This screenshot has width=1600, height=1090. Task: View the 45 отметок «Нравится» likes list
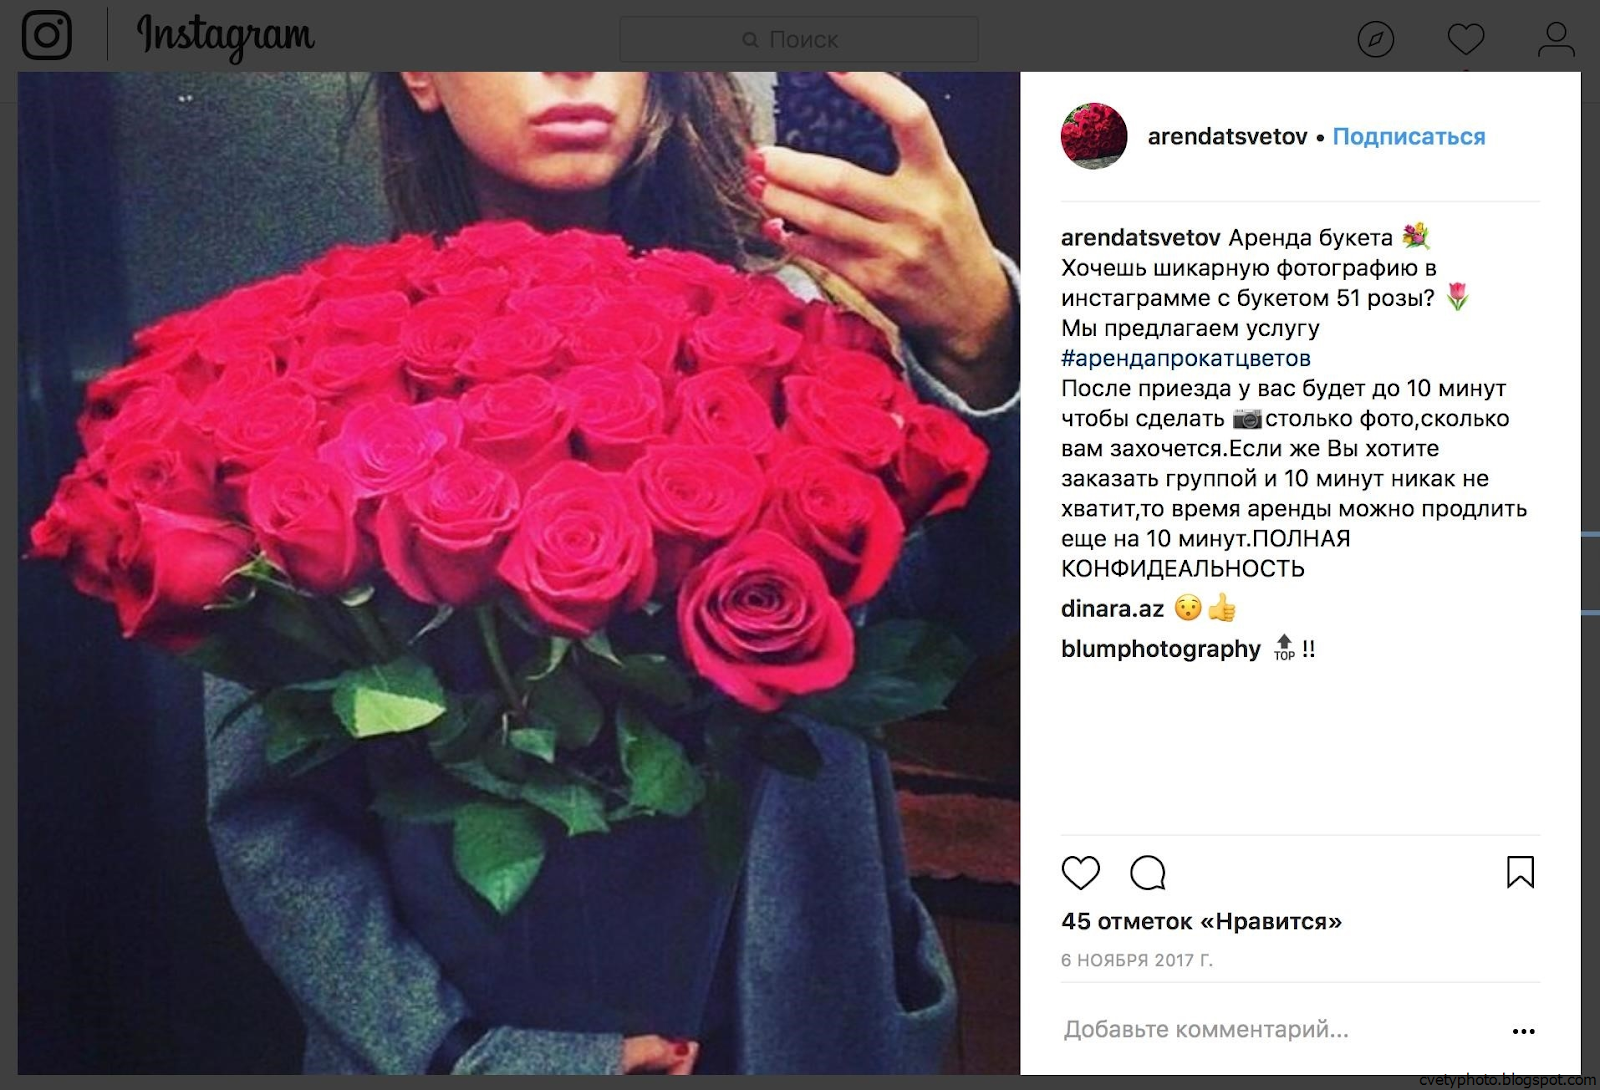1201,921
